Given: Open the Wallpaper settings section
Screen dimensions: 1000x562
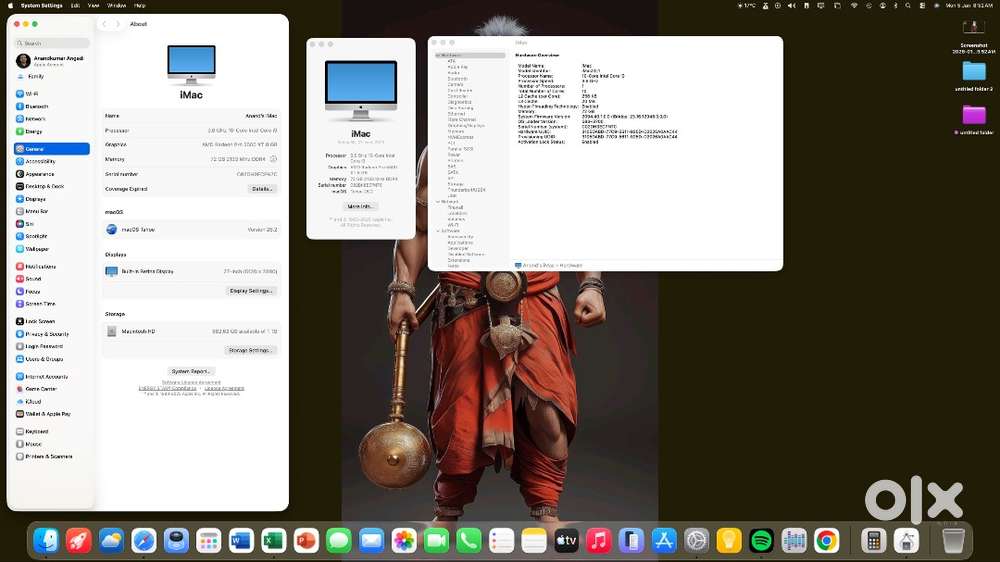Looking at the screenshot, I should (36, 249).
